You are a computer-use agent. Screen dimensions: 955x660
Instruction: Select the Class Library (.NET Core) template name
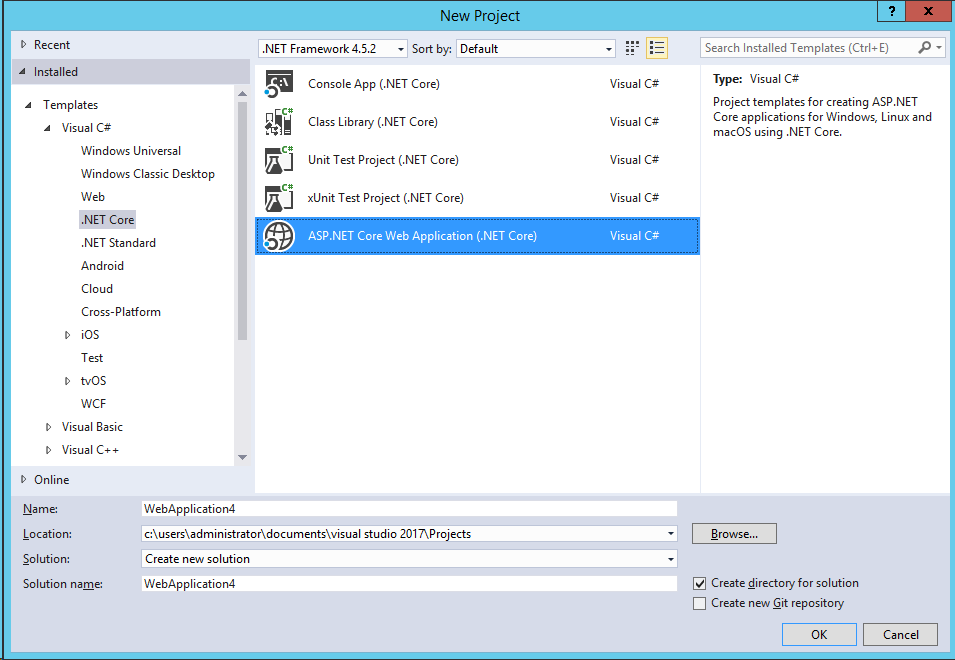click(x=373, y=122)
